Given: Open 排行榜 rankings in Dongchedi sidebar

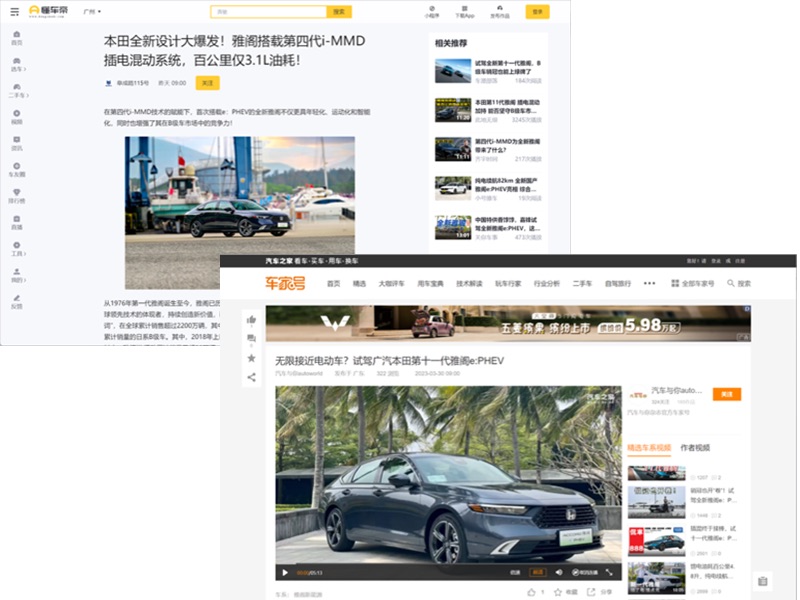Looking at the screenshot, I should pos(17,196).
